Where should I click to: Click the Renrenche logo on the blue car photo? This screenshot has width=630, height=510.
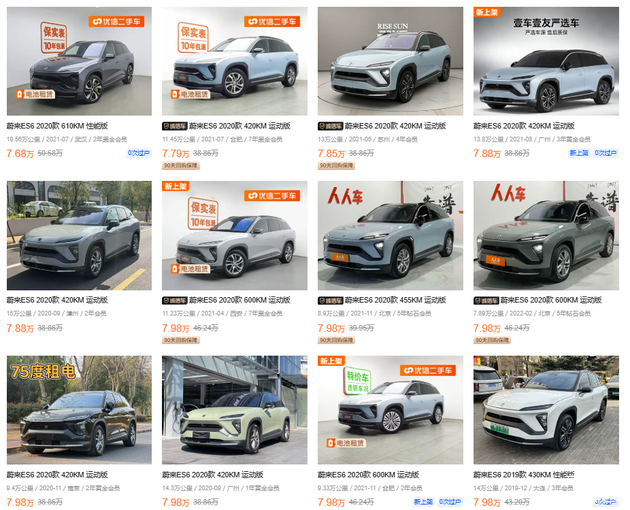click(345, 196)
